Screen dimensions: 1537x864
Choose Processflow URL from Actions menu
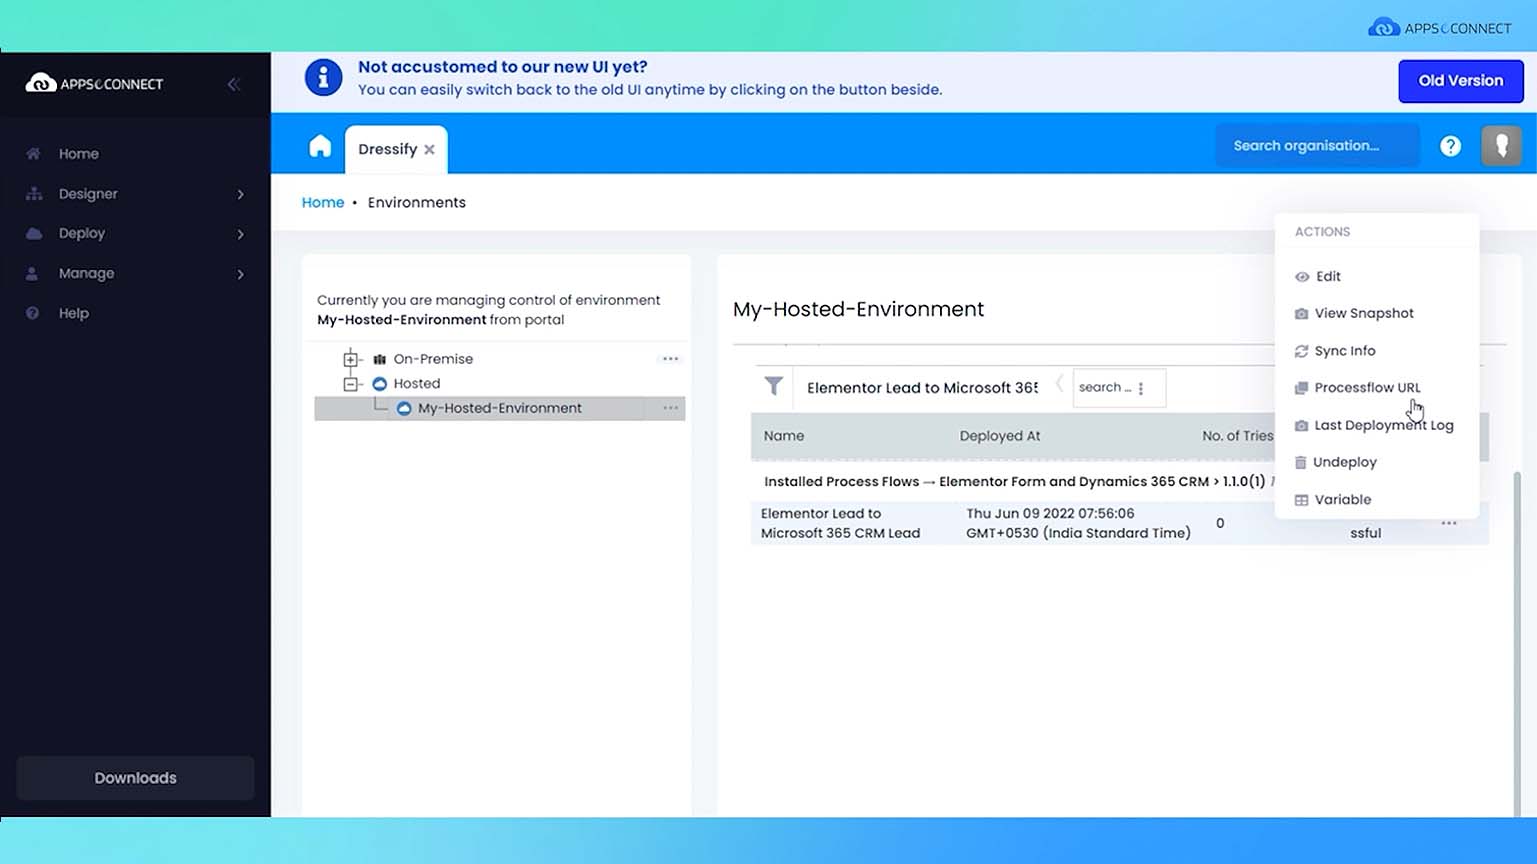1367,388
